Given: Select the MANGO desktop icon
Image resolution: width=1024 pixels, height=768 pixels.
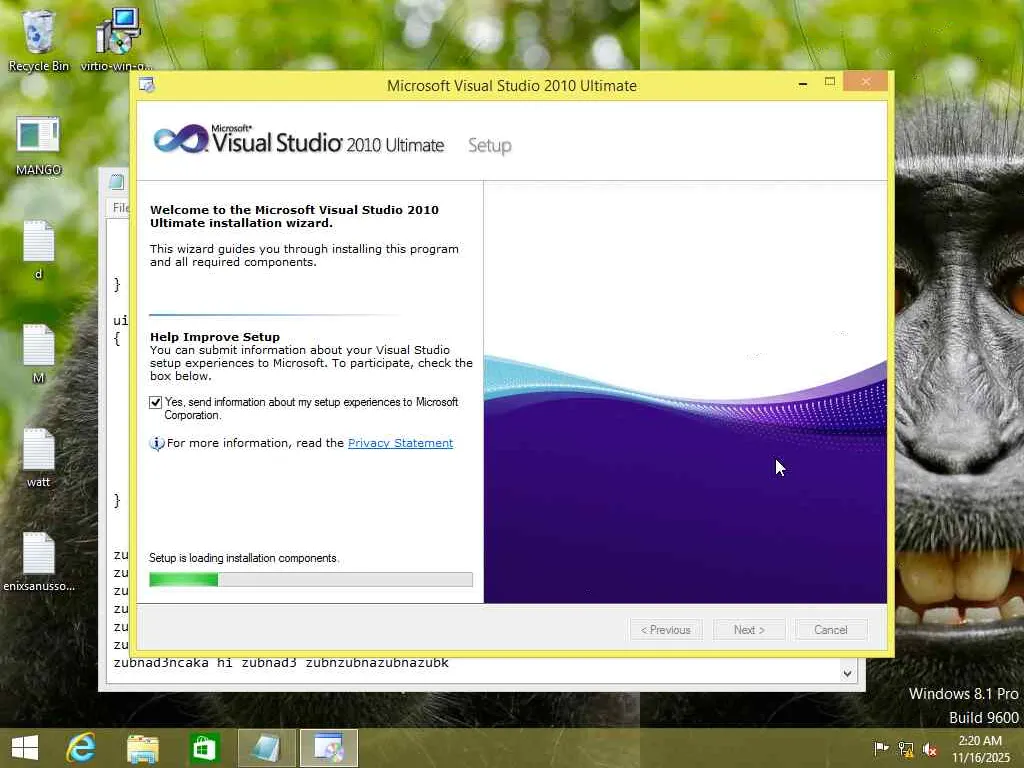Looking at the screenshot, I should coord(38,146).
